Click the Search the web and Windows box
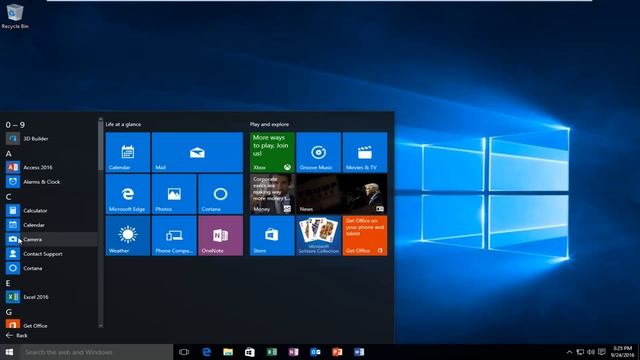This screenshot has width=640, height=360. 96,352
